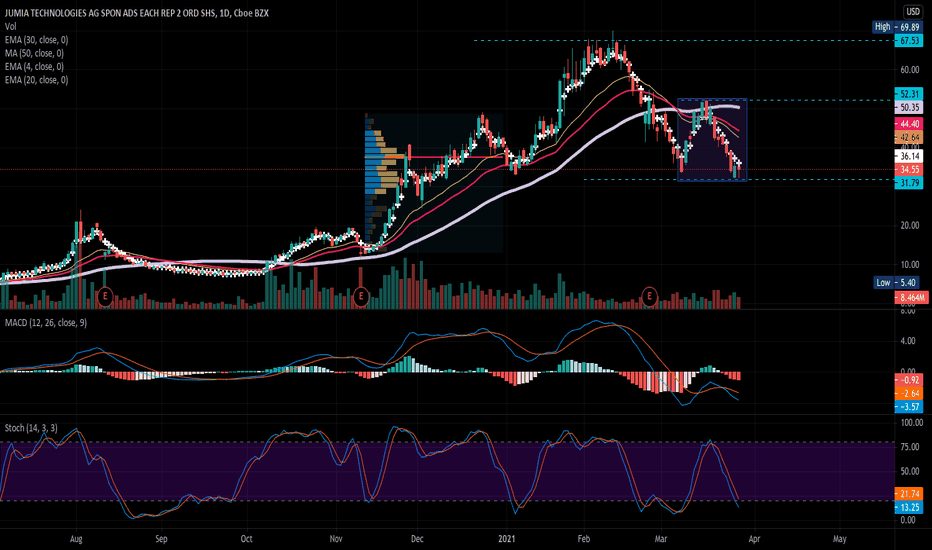The width and height of the screenshot is (932, 550).
Task: Click the May date on time axis
Action: pos(839,539)
